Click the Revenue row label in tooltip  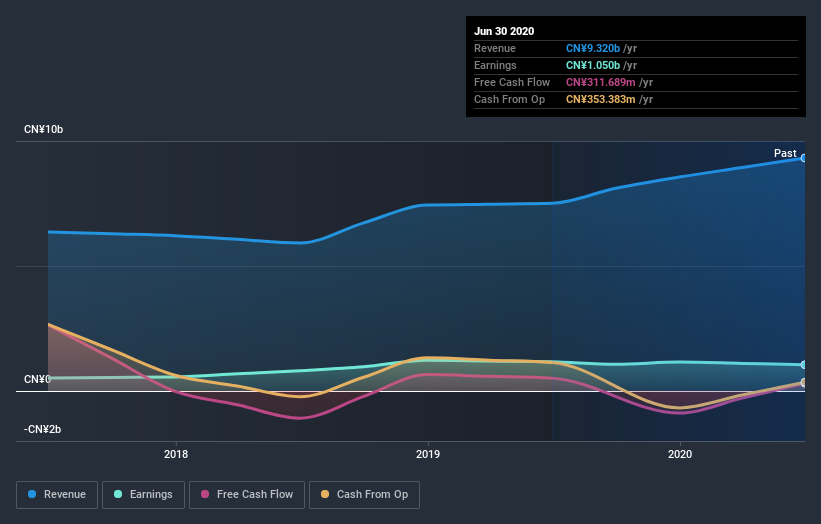pyautogui.click(x=495, y=48)
